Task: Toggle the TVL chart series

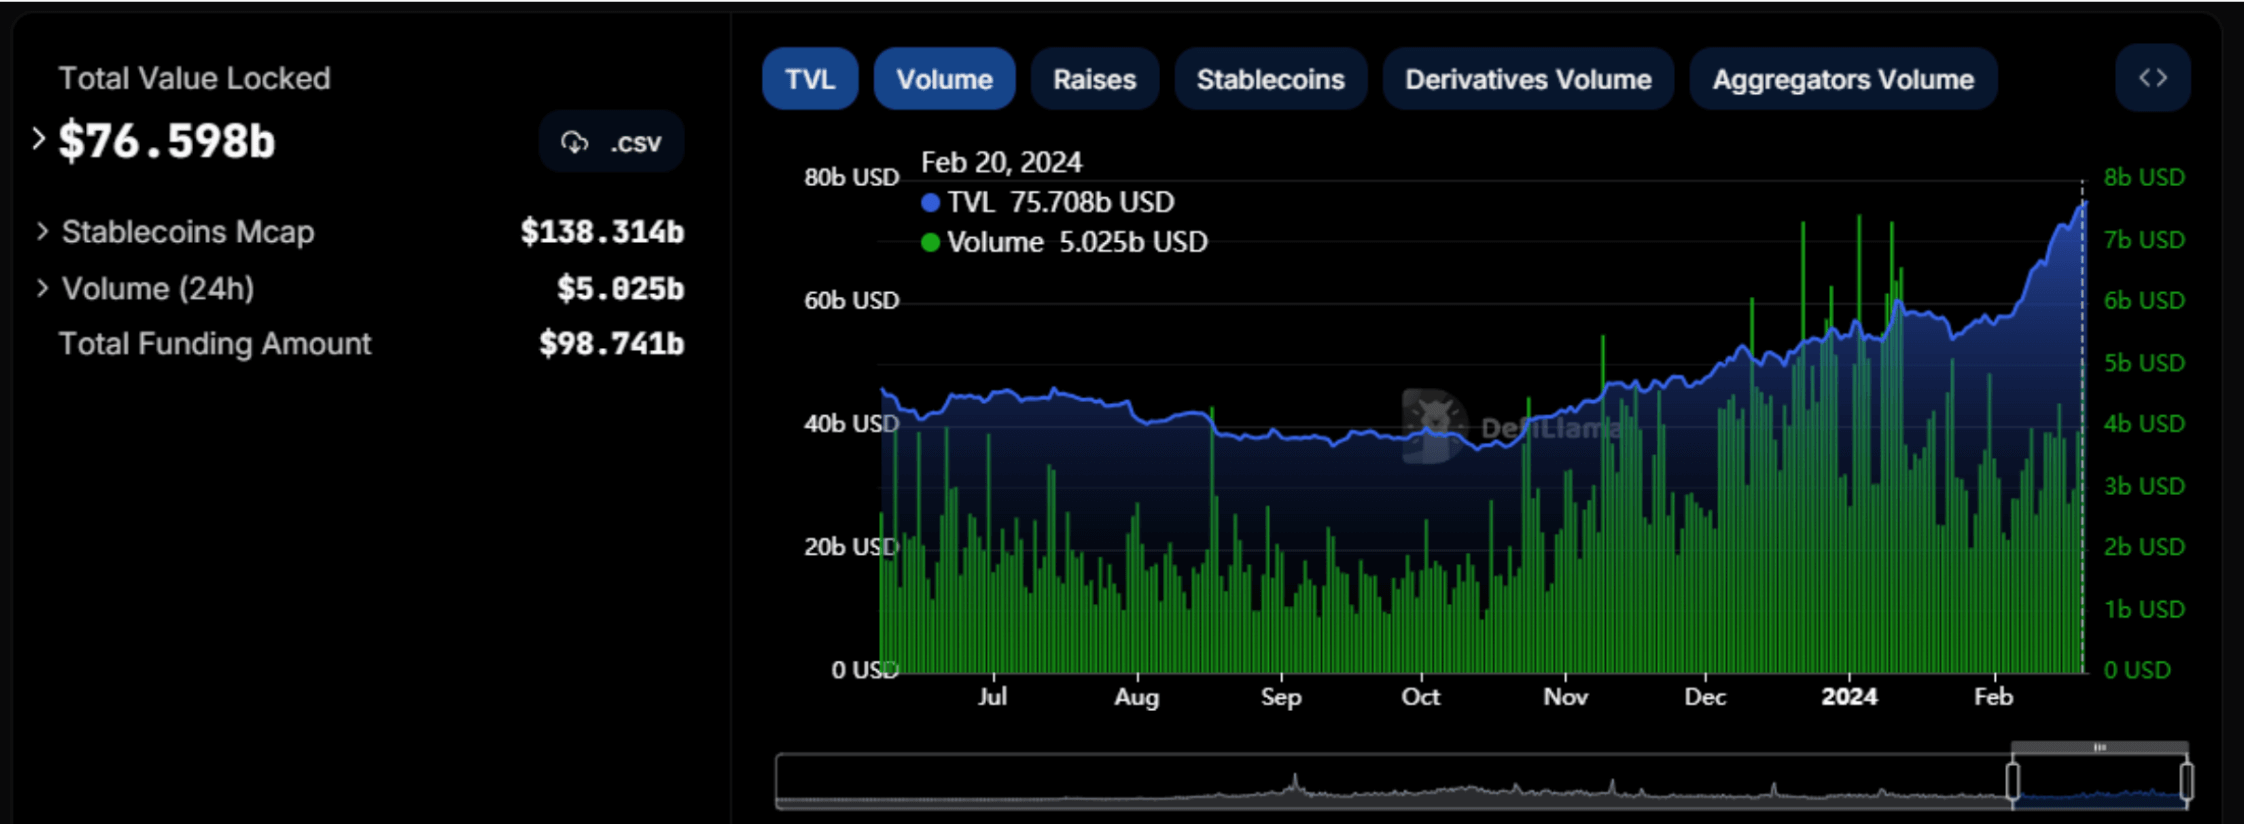Action: pyautogui.click(x=809, y=79)
